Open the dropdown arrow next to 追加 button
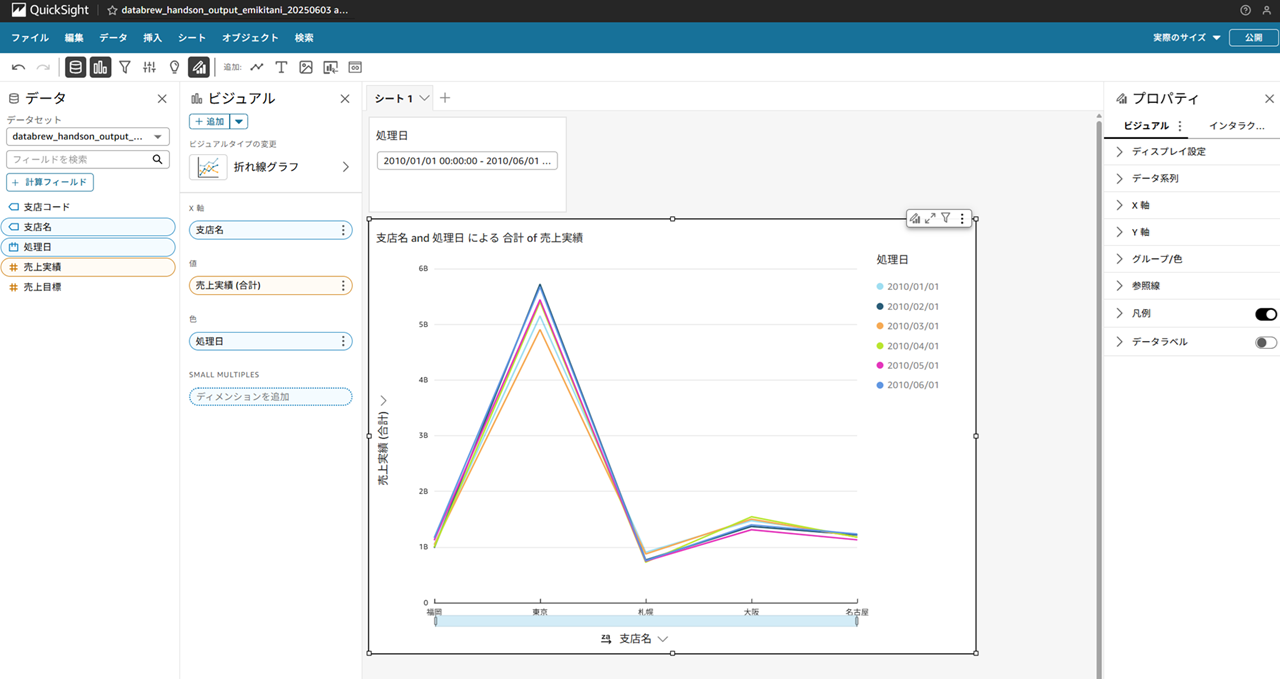Screen dimensions: 1280x679 point(238,121)
